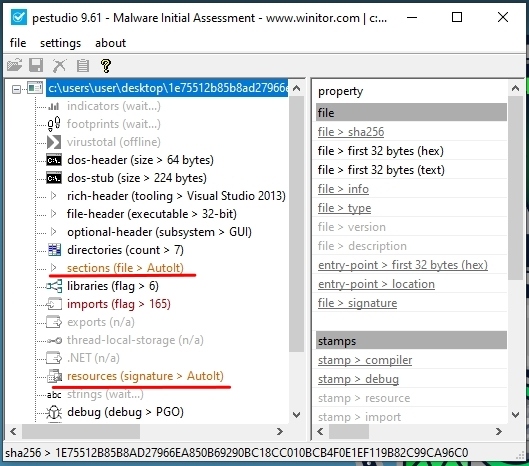Click the open file toolbar icon
529x466 pixels.
click(x=14, y=65)
